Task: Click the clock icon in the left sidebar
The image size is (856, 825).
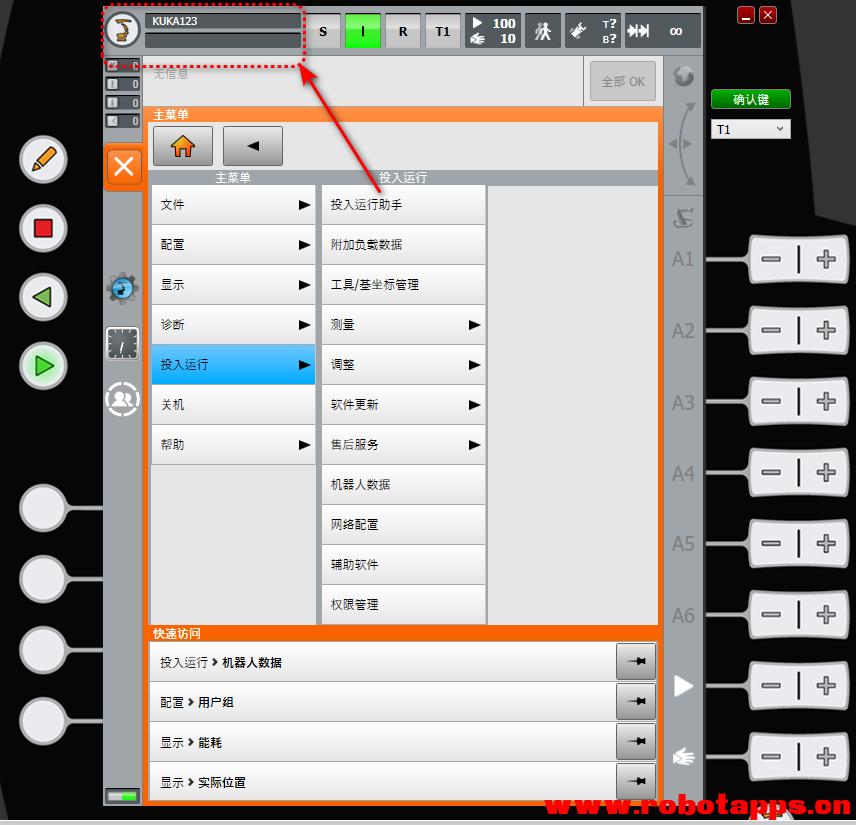Action: coord(123,344)
